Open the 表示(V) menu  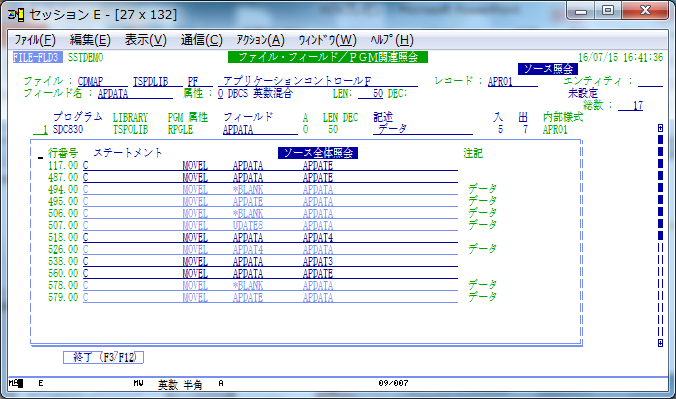[145, 40]
